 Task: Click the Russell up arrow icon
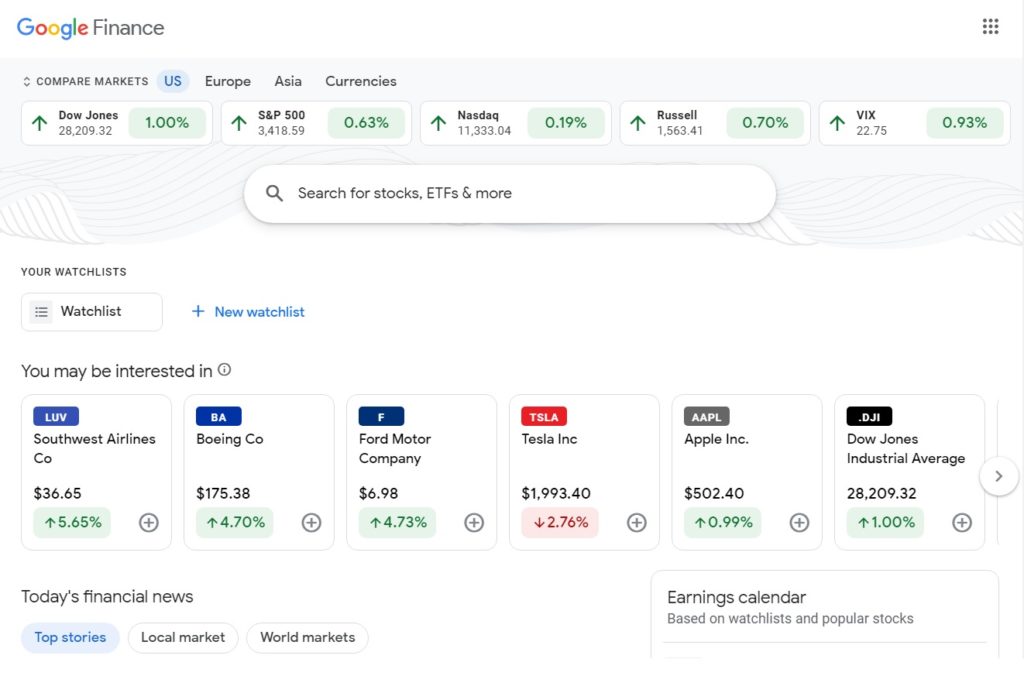point(638,123)
